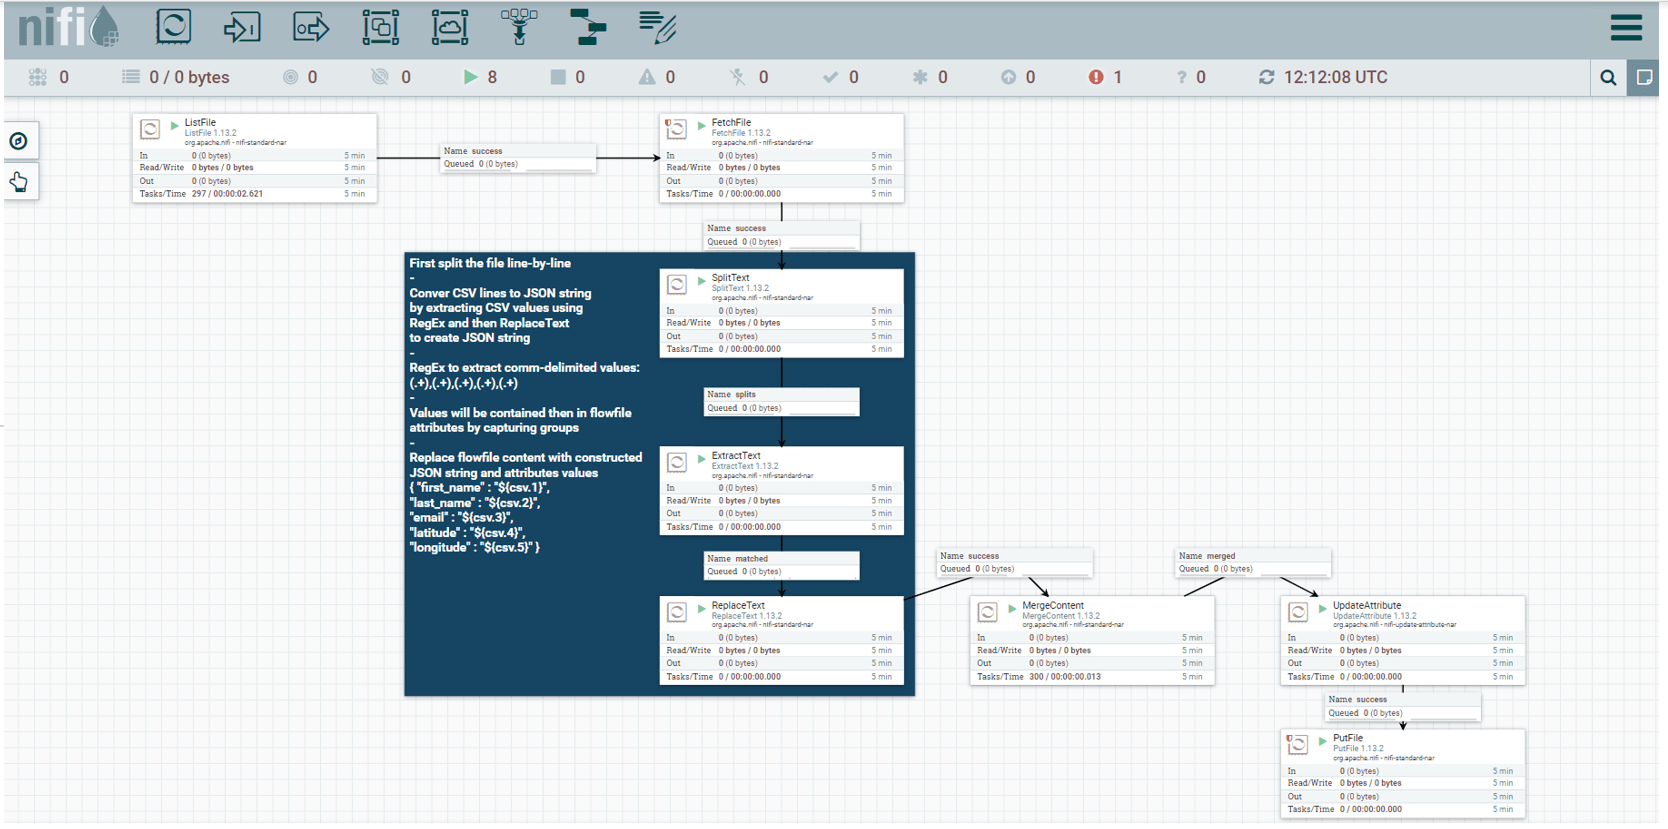Select success connection between ListFile and FetchFile
The image size is (1668, 829).
tap(518, 158)
